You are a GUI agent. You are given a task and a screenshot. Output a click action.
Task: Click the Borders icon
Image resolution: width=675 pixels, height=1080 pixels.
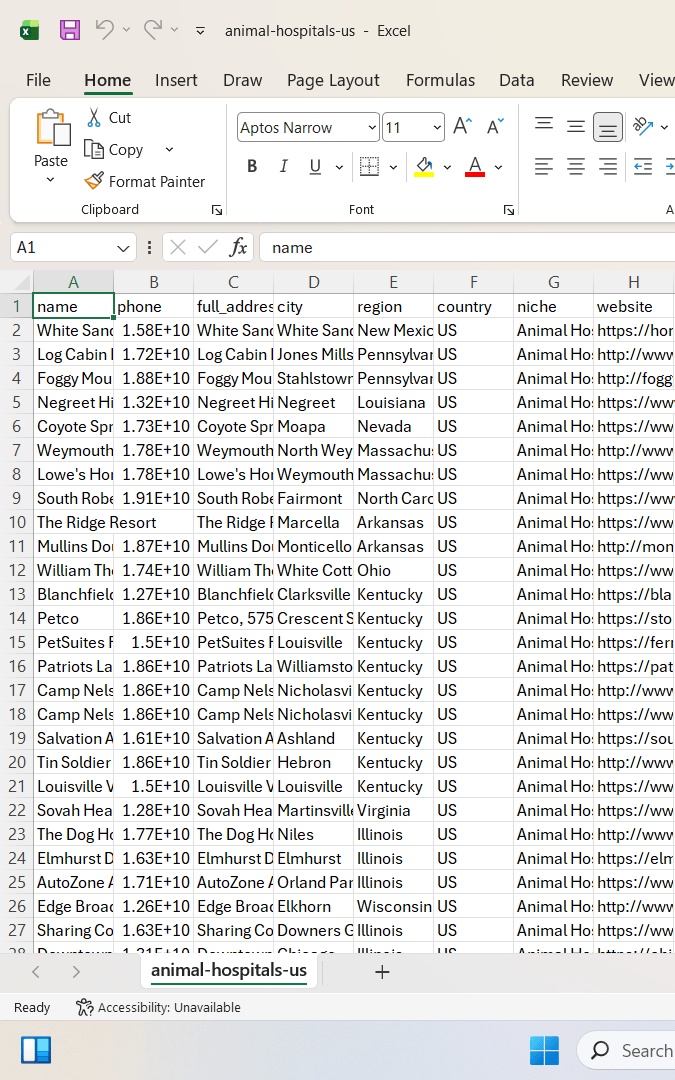click(x=369, y=167)
